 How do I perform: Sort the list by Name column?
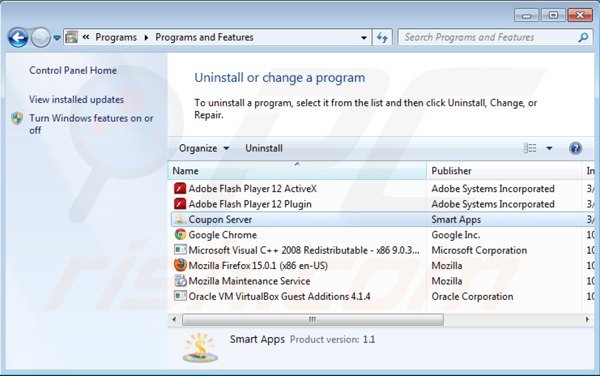click(x=297, y=171)
